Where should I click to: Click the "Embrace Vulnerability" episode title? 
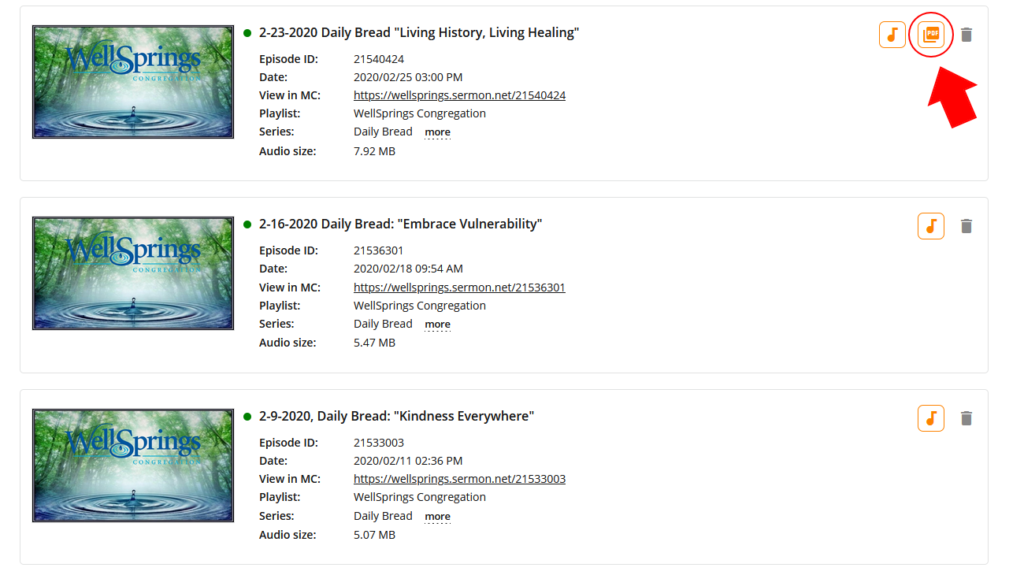[400, 224]
